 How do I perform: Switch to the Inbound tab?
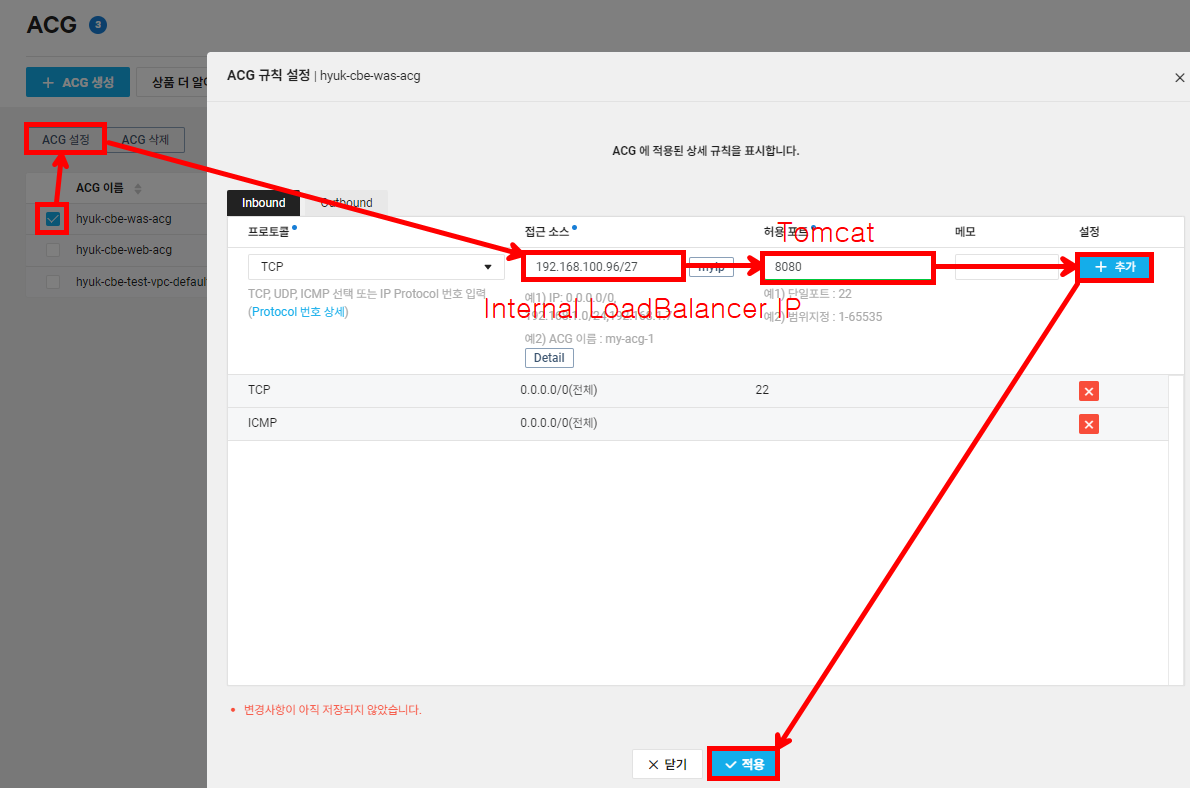[x=263, y=203]
